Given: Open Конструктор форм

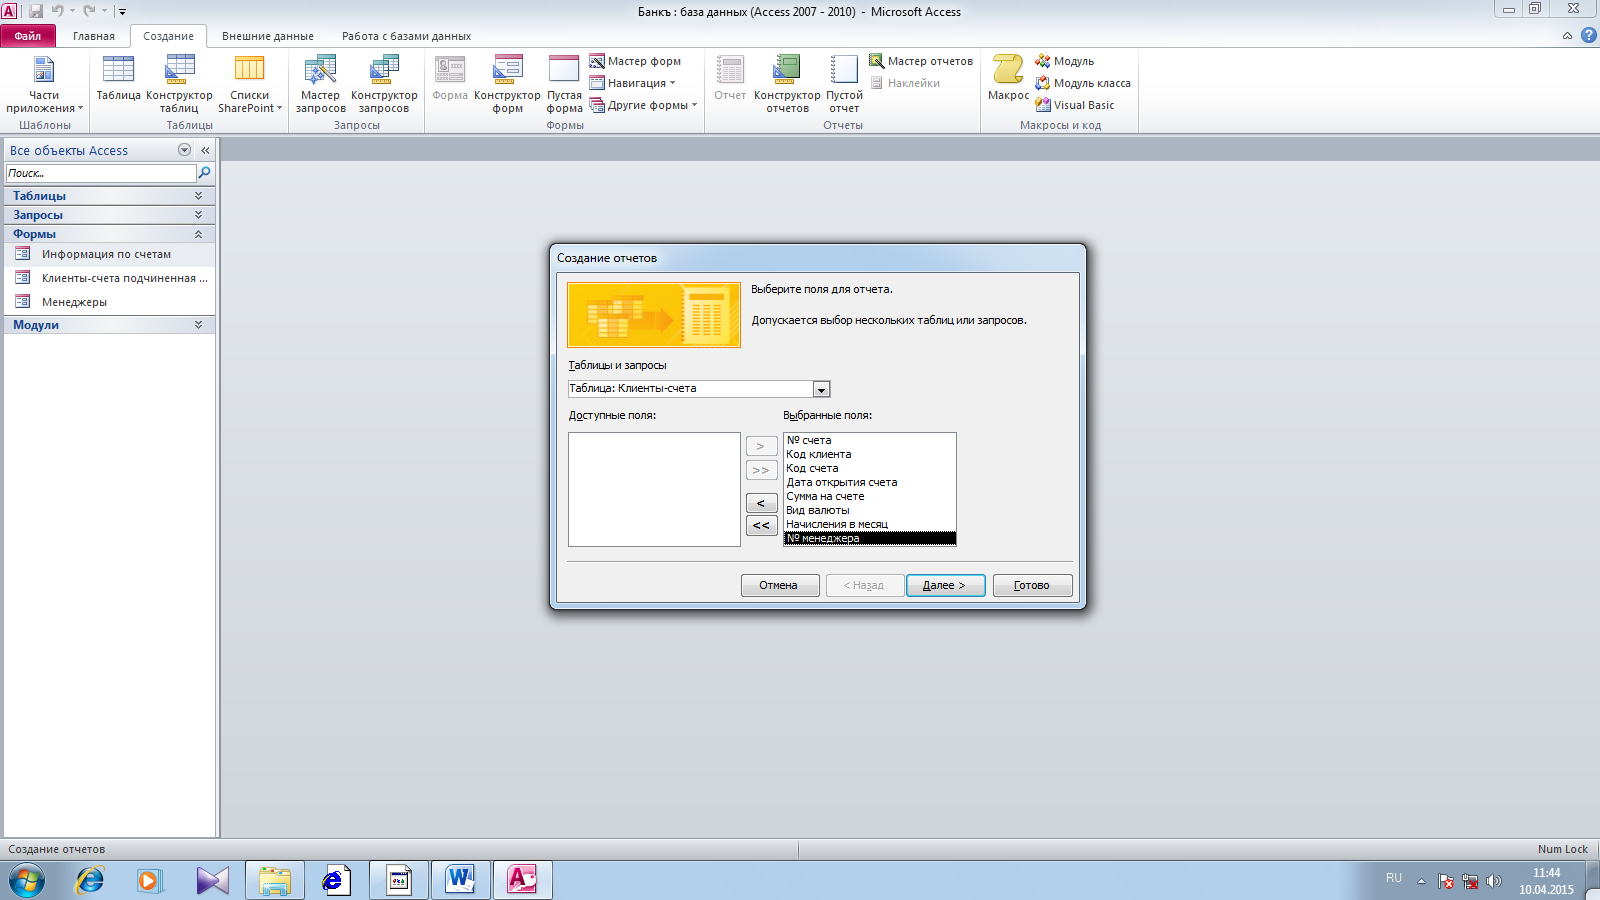Looking at the screenshot, I should click(x=507, y=84).
